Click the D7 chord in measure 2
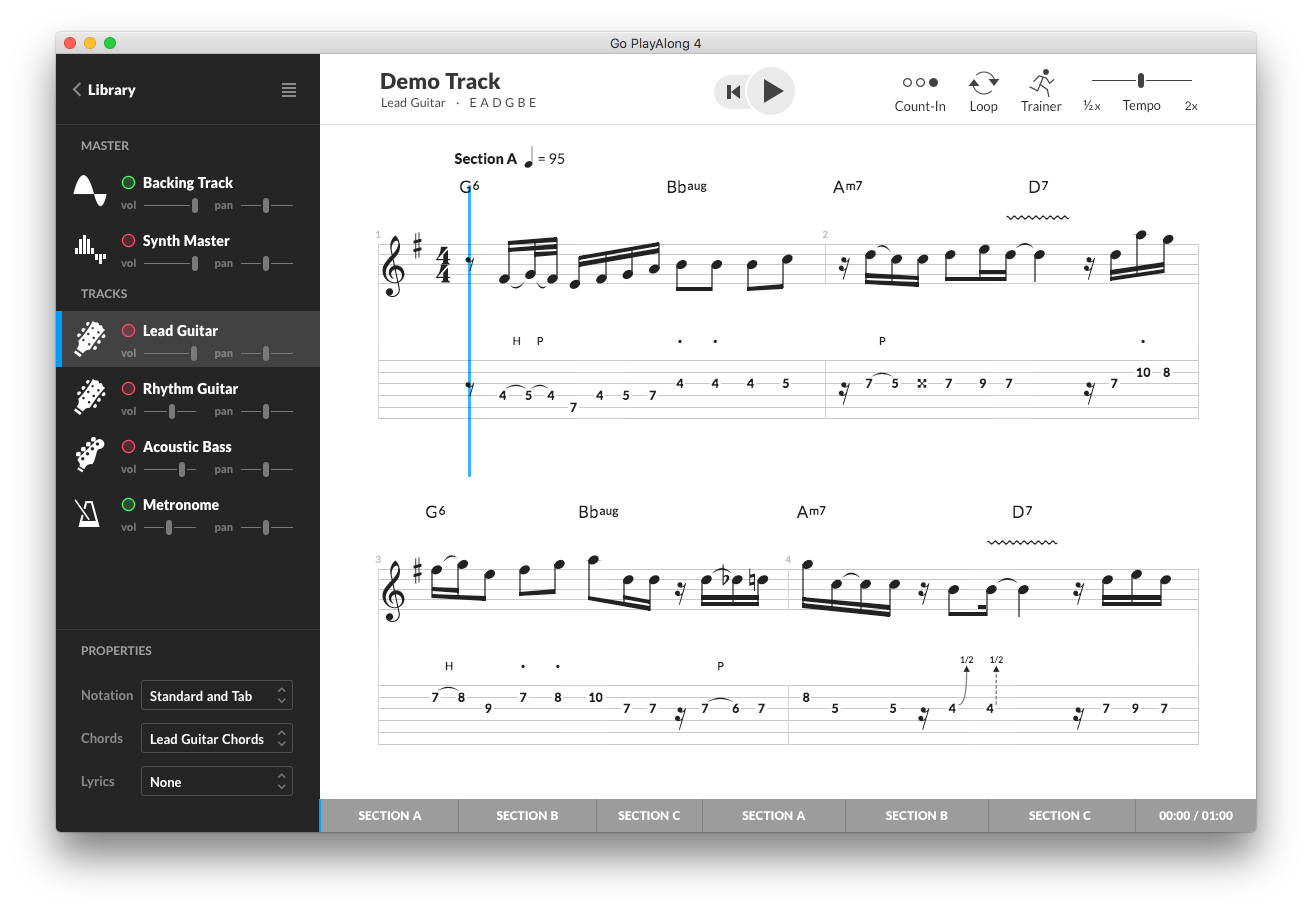 (1038, 187)
